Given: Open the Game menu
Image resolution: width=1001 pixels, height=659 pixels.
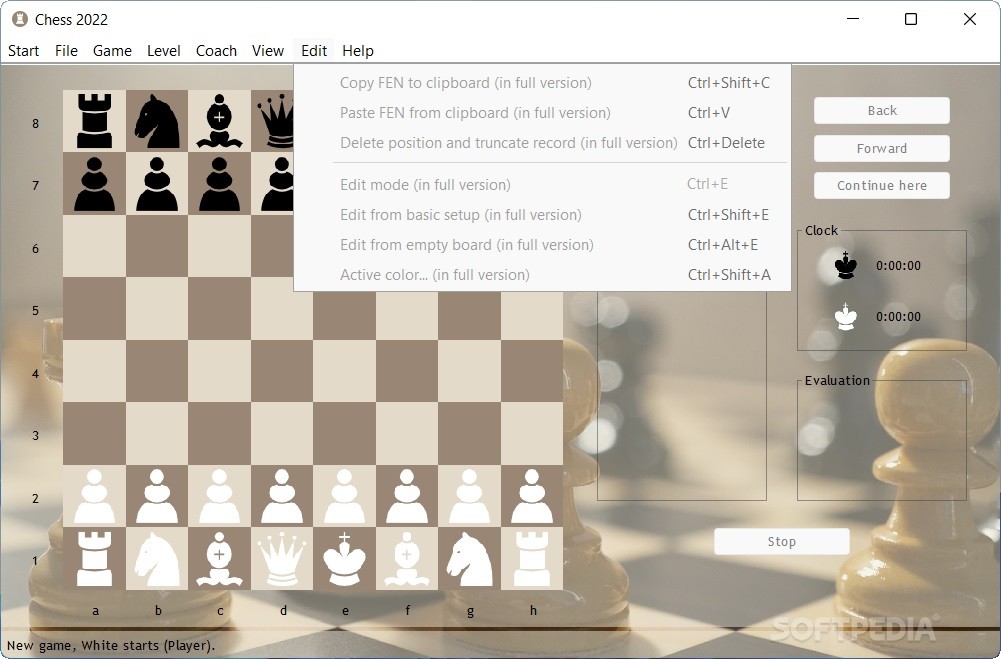Looking at the screenshot, I should point(112,50).
